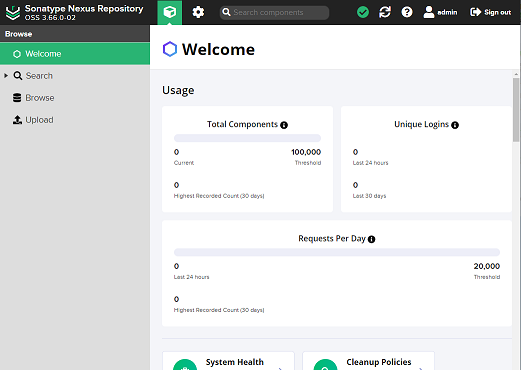Show Requests Per Day info tooltip
The width and height of the screenshot is (521, 370).
371,239
